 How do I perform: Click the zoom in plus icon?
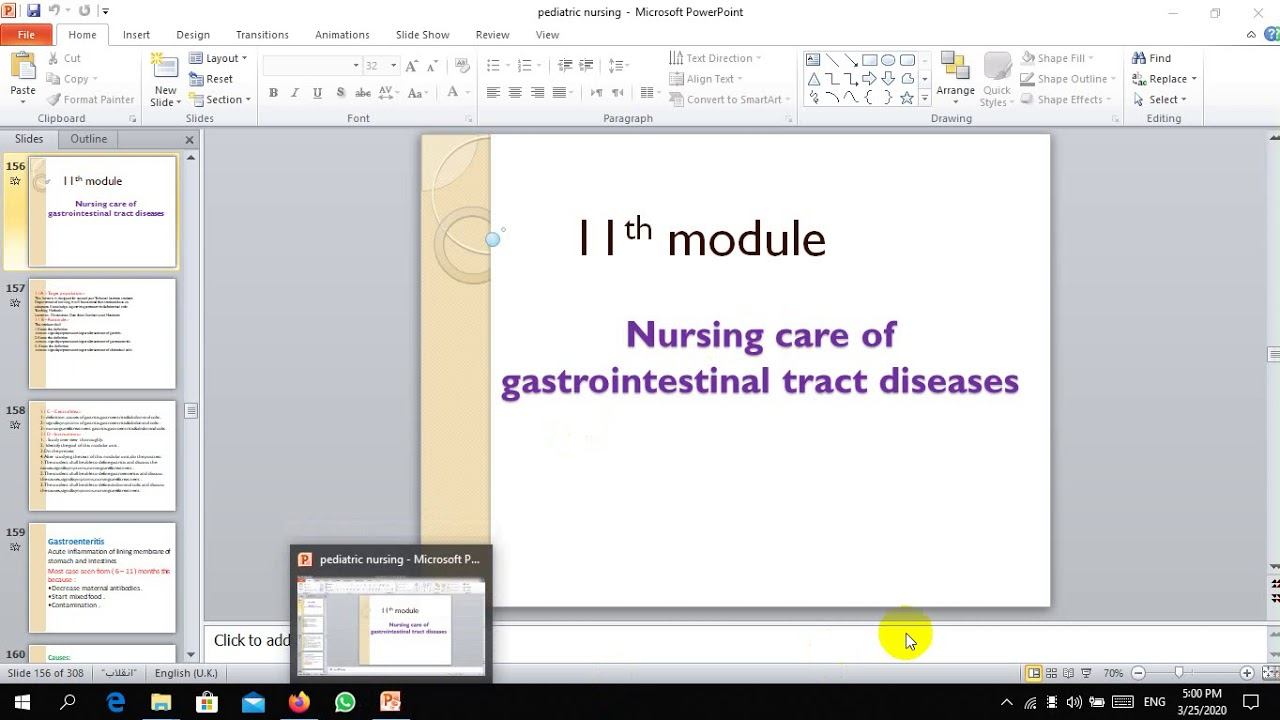[x=1246, y=673]
